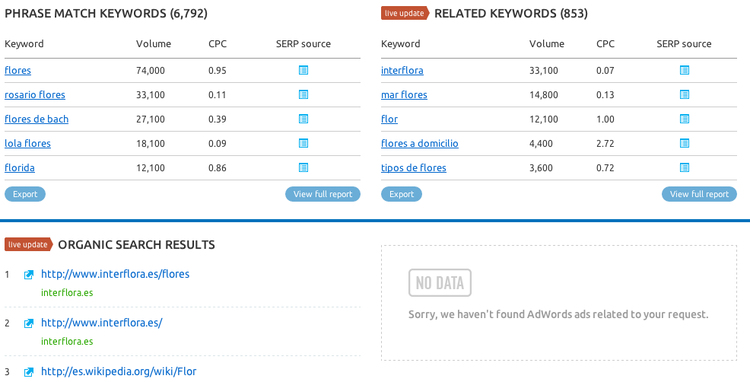Click the Phrase Match Keywords heading
This screenshot has height=382, width=750.
click(x=106, y=13)
